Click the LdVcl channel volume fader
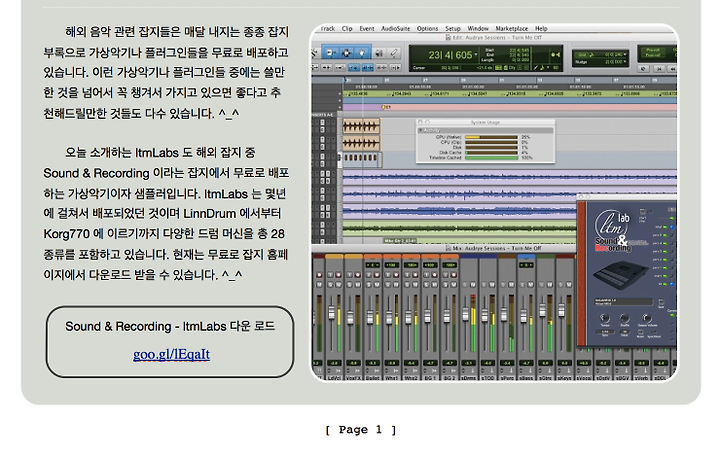The width and height of the screenshot is (720, 454). point(332,313)
